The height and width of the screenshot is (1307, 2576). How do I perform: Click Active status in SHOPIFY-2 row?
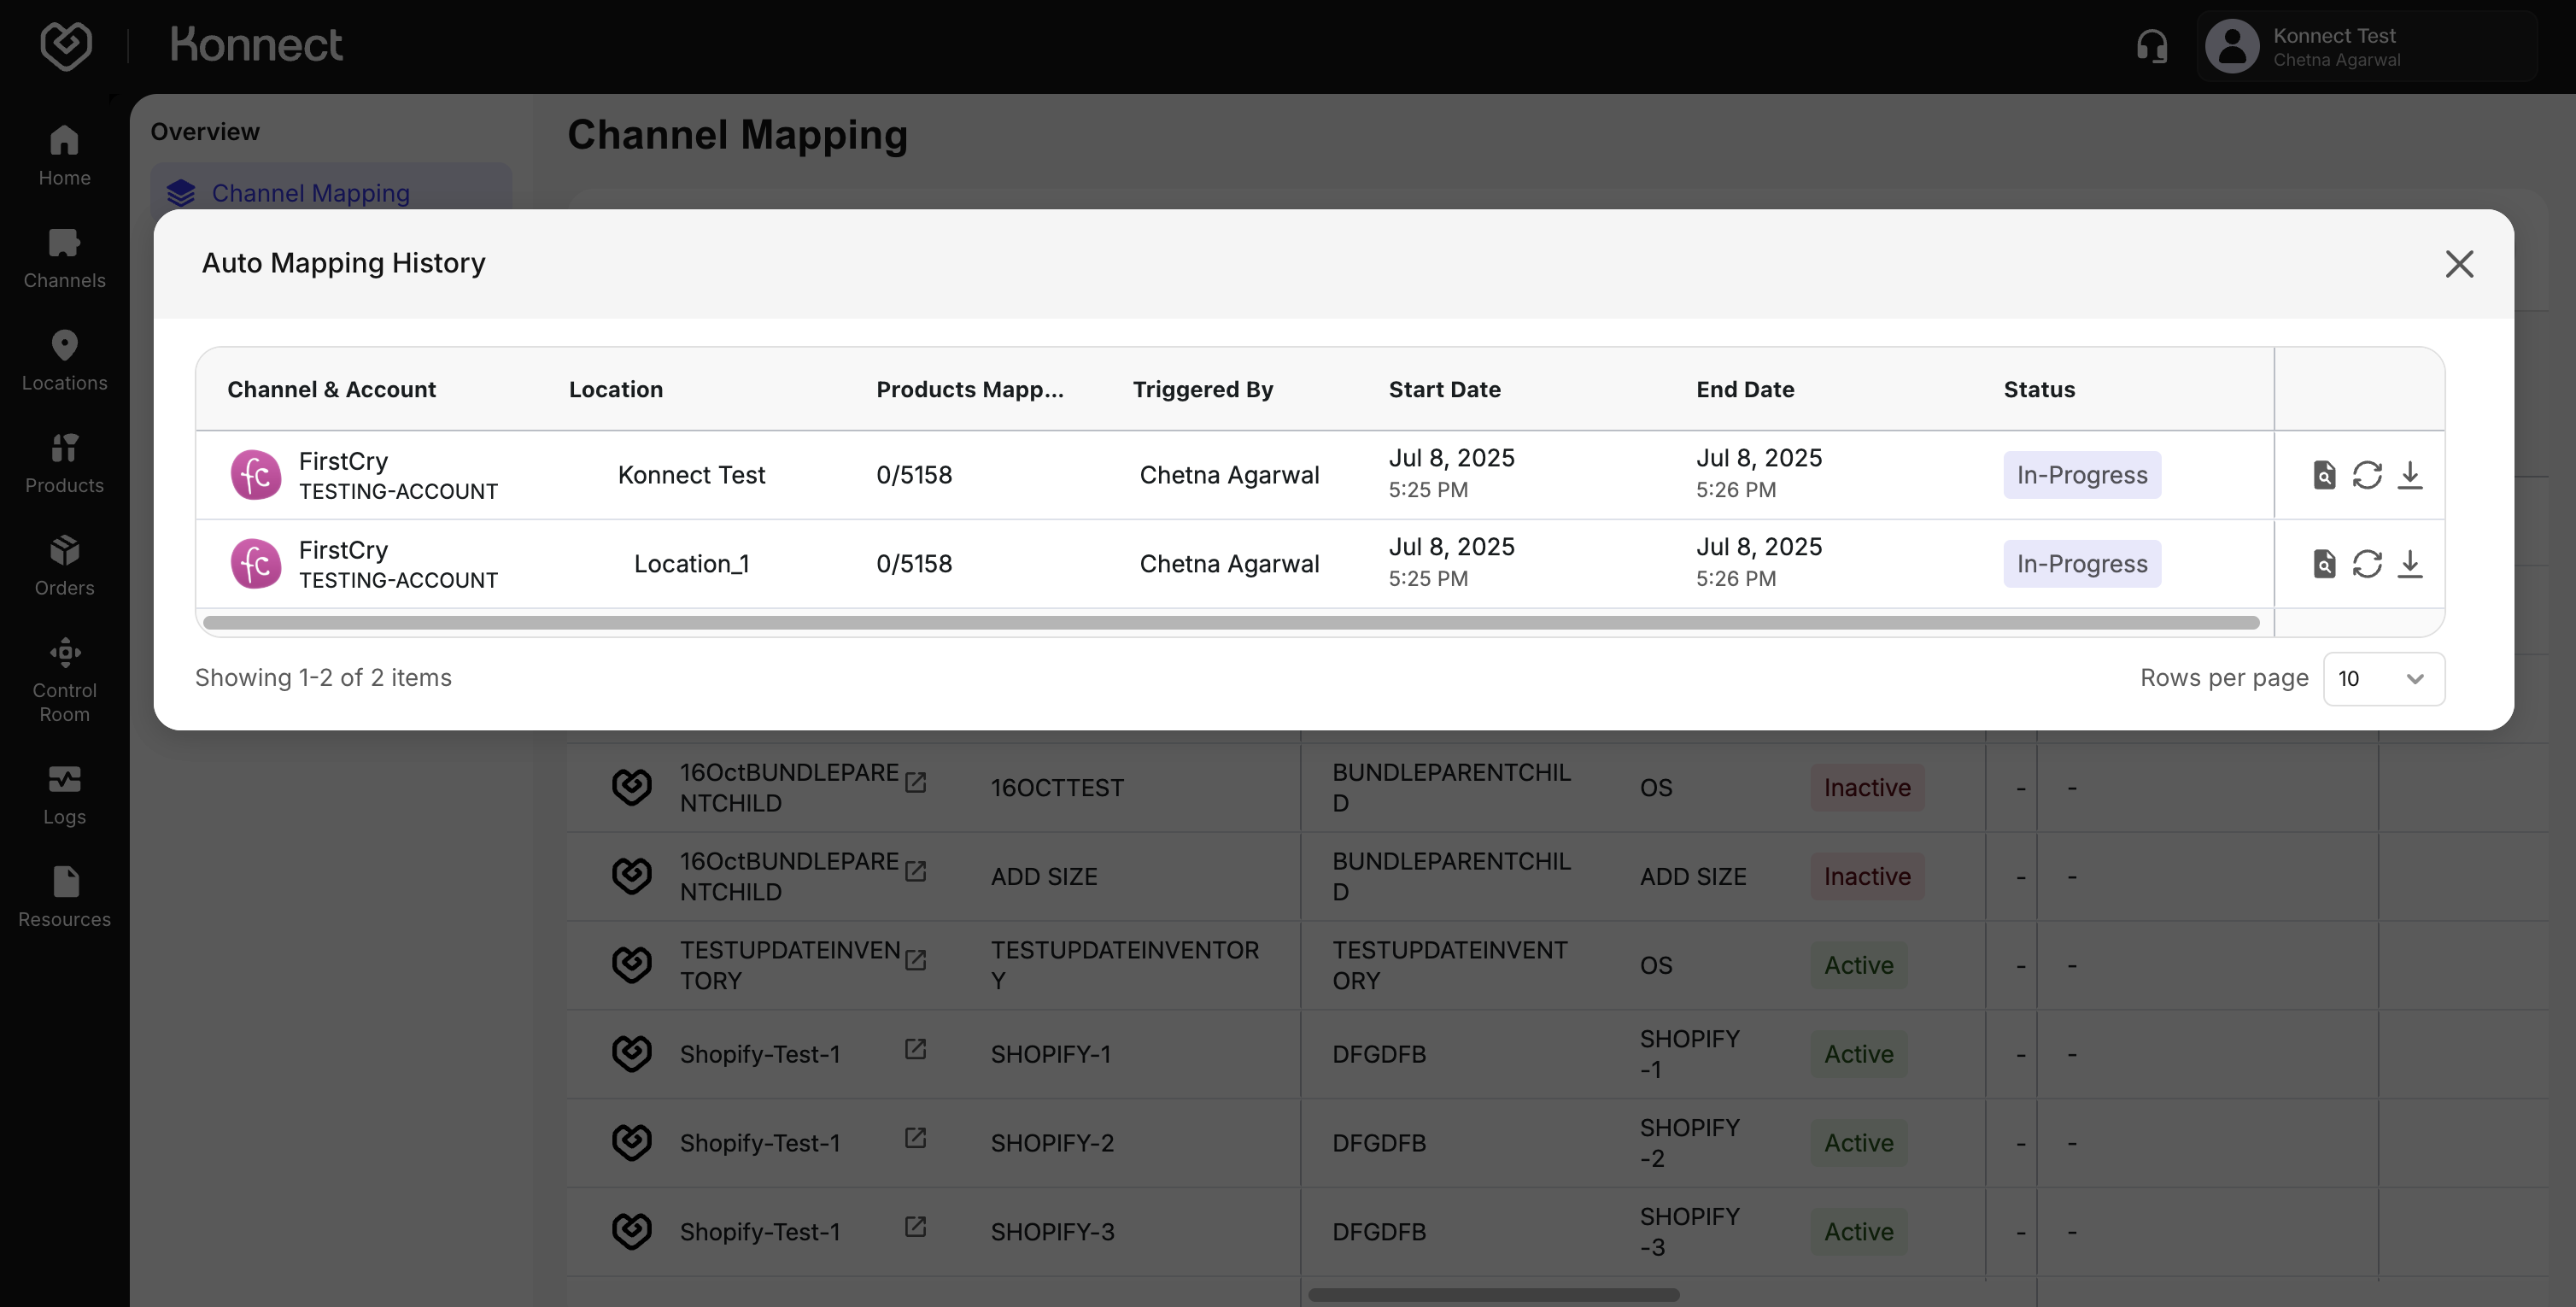pyautogui.click(x=1858, y=1143)
